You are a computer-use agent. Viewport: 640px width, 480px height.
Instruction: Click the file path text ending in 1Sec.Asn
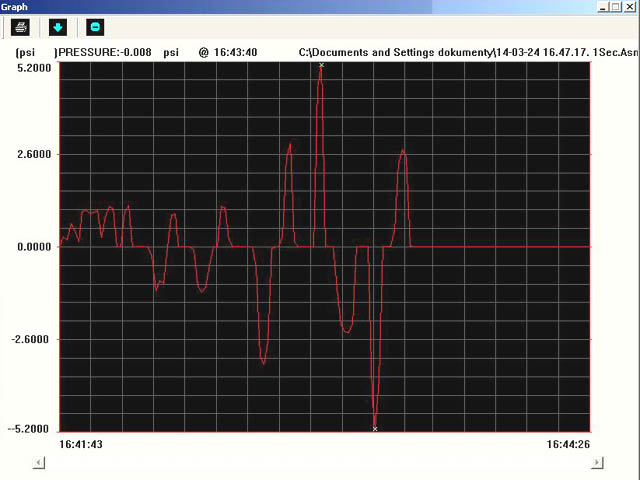(468, 52)
